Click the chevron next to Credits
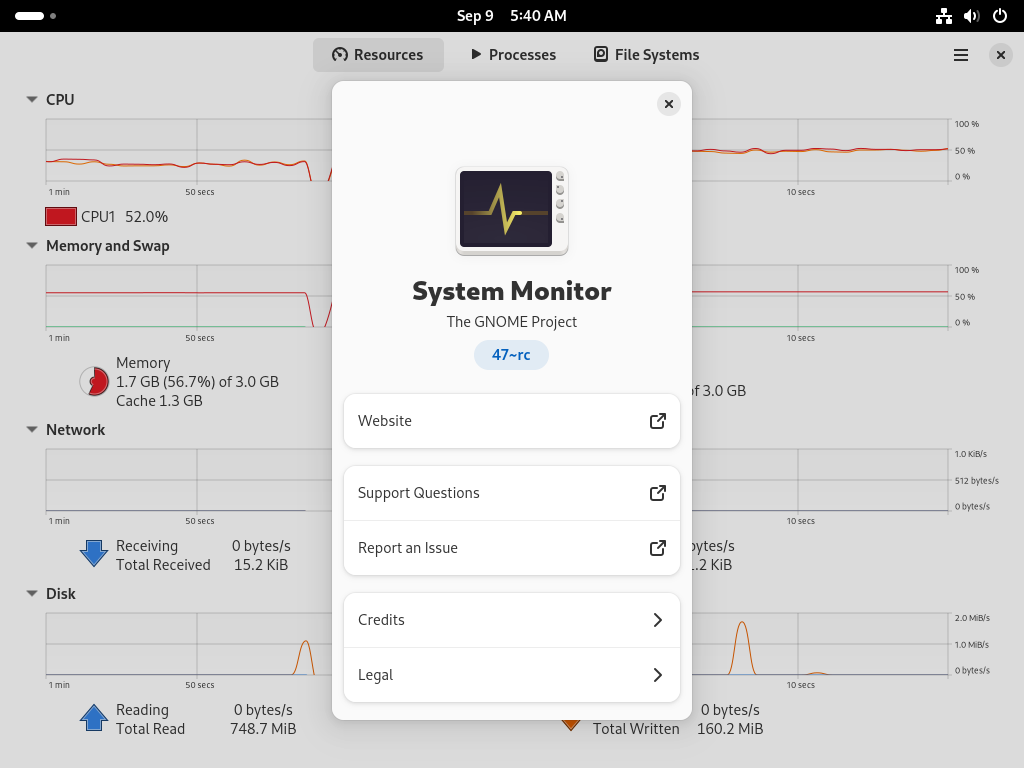 coord(658,620)
